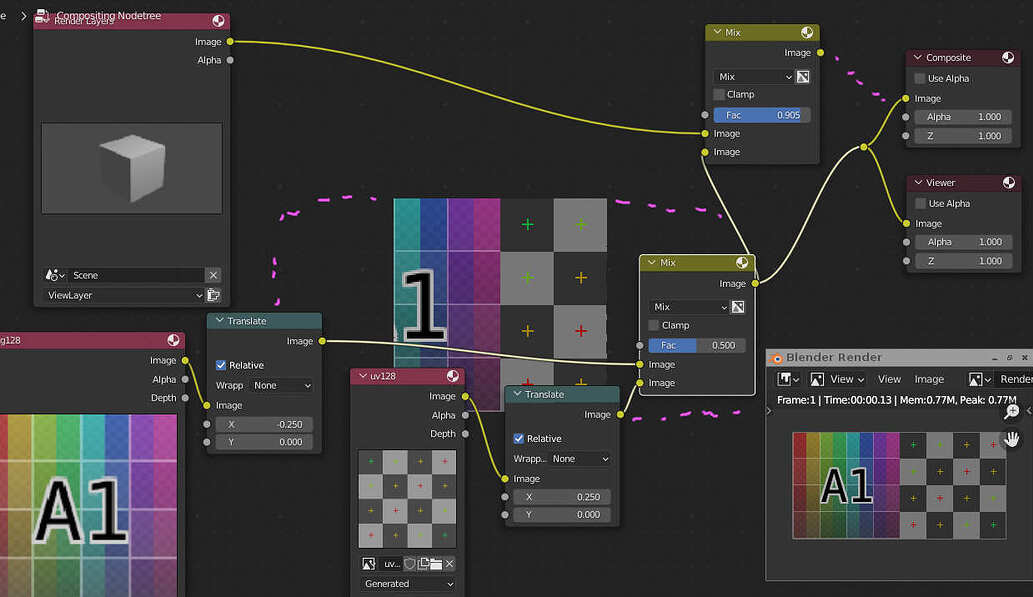1033x597 pixels.
Task: Click the Blender logo in Blender Render titlebar
Action: pyautogui.click(x=776, y=358)
